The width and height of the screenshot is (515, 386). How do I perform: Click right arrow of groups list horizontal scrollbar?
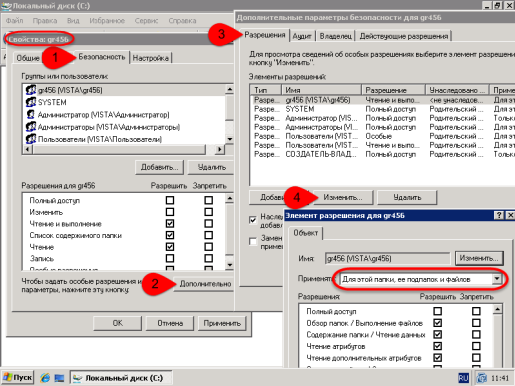[219, 149]
